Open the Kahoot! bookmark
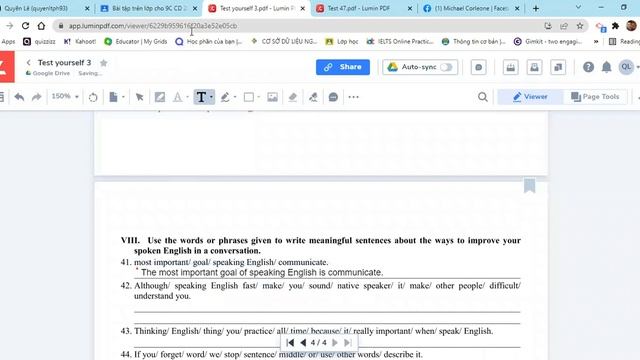The height and width of the screenshot is (360, 640). point(80,41)
